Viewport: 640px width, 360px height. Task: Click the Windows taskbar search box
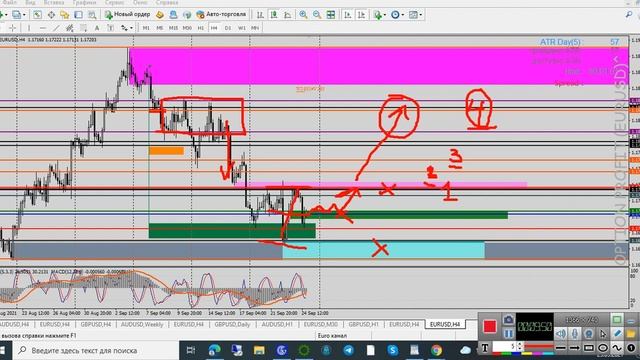pos(97,350)
